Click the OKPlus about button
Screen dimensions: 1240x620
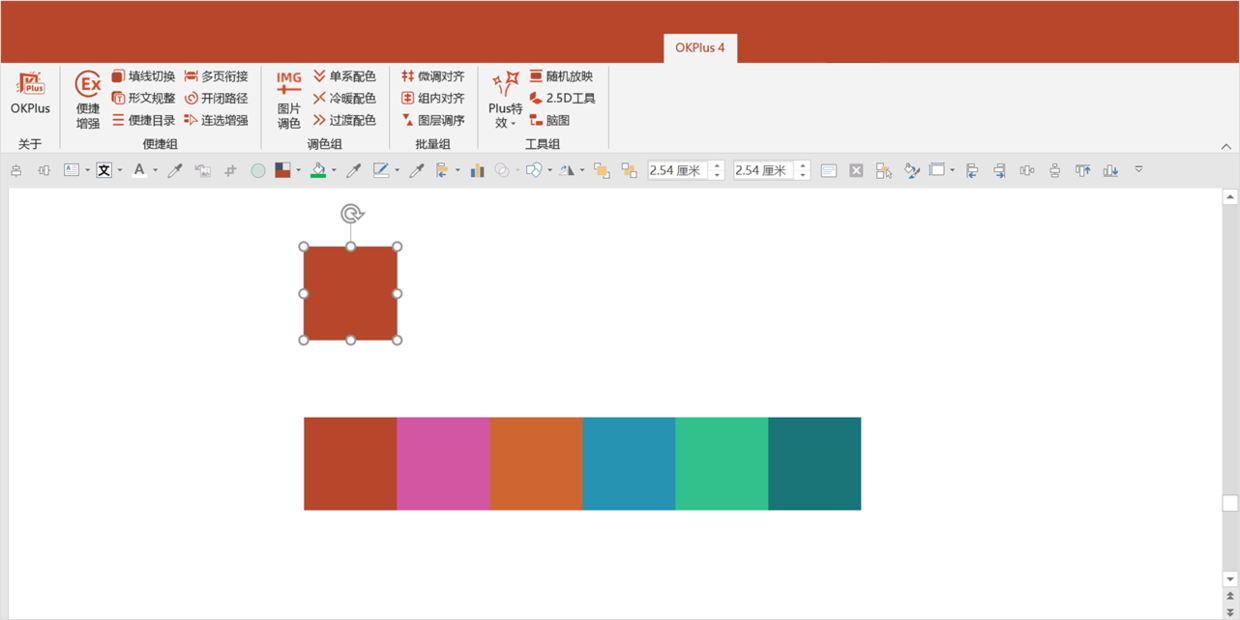pos(30,94)
